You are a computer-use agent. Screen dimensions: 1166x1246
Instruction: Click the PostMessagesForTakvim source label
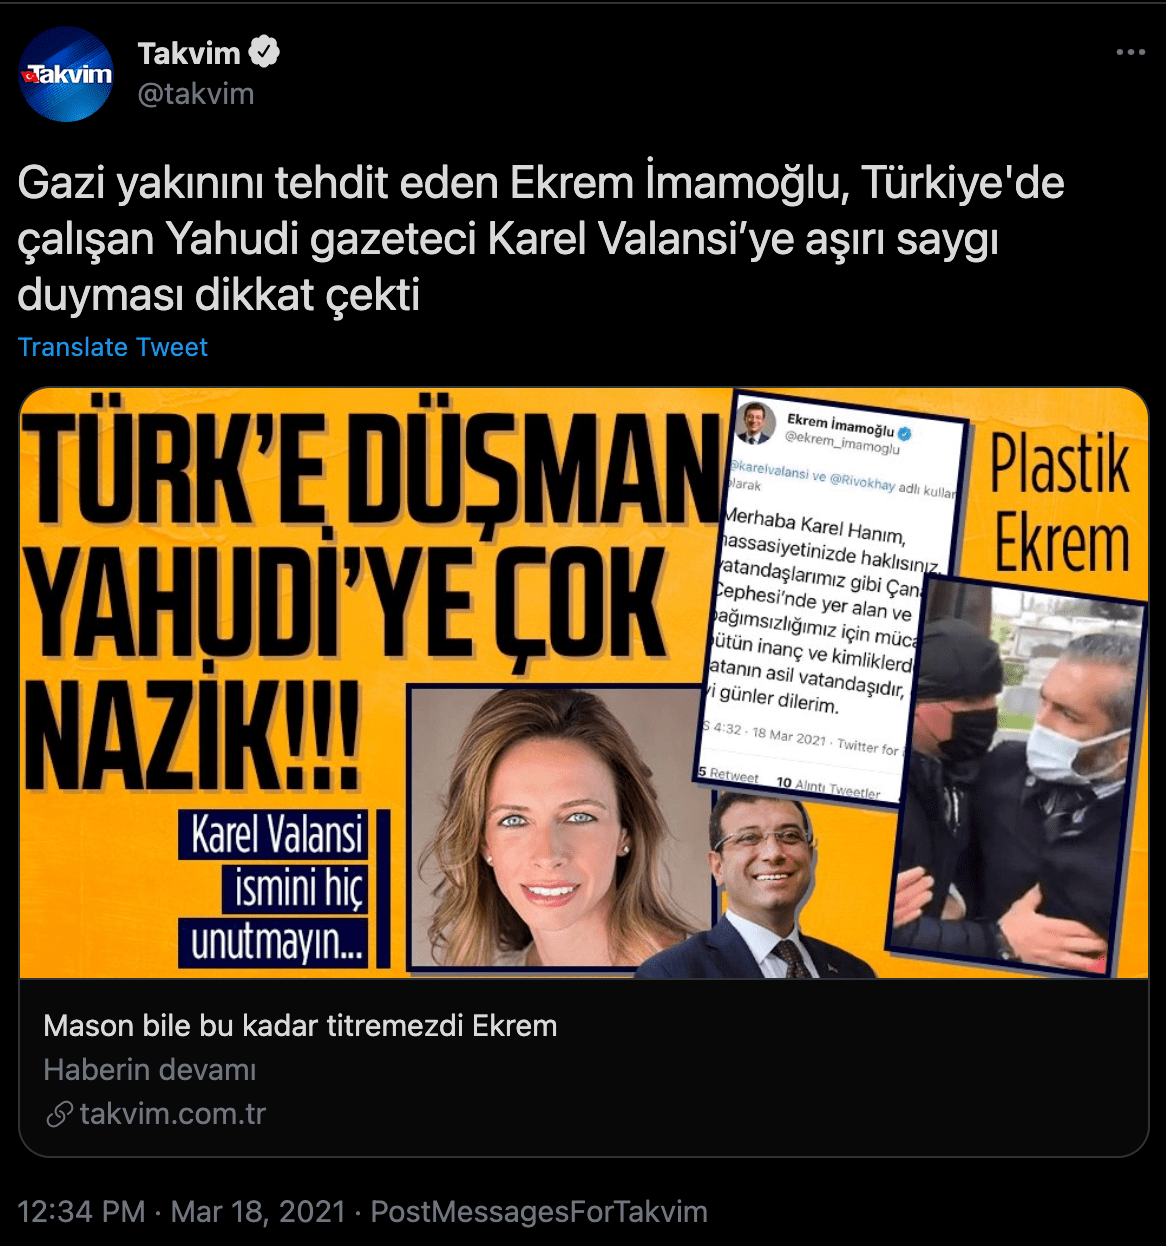point(539,1212)
